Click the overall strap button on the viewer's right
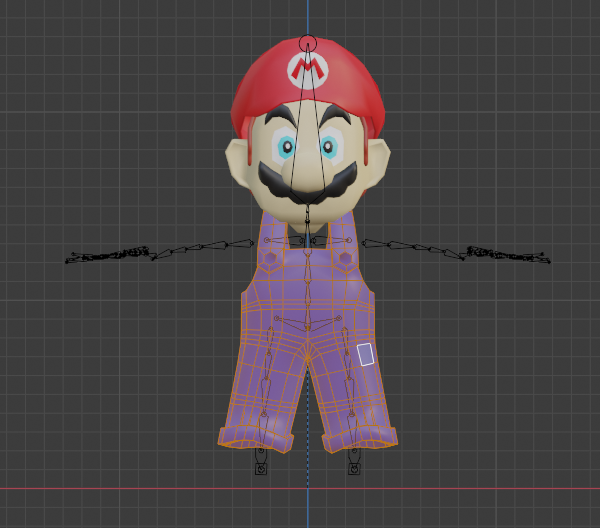Screen dimensions: 600x528 (x=345, y=258)
